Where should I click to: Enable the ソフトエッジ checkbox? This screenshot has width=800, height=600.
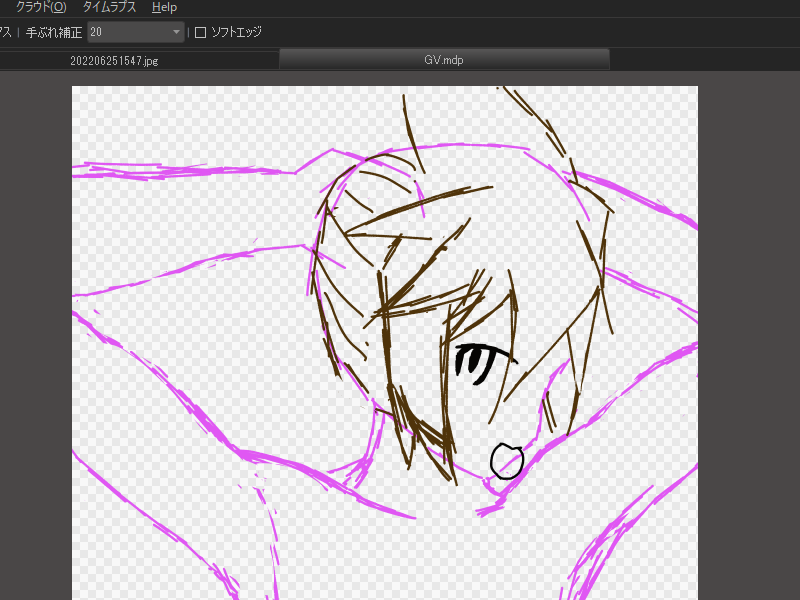201,33
